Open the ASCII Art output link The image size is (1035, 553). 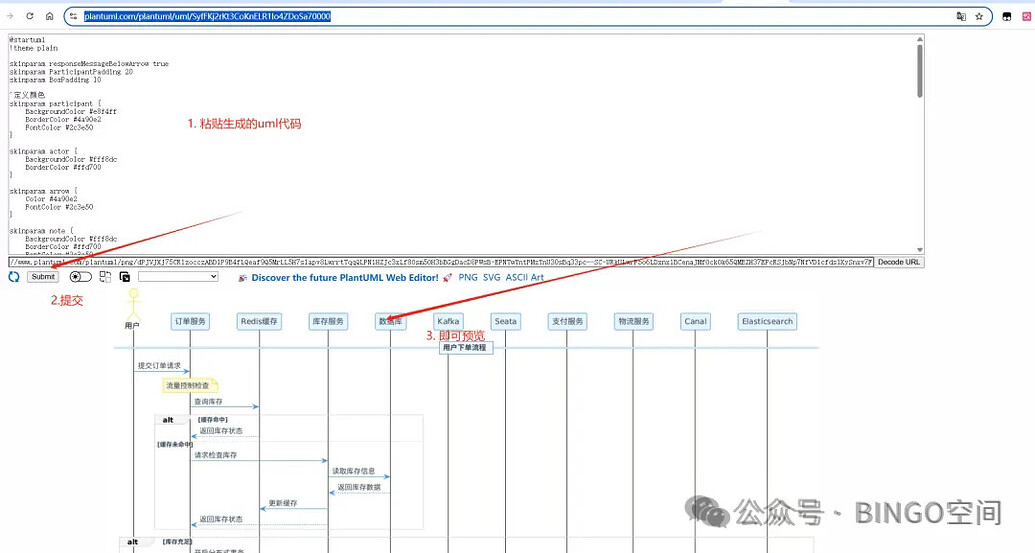[x=525, y=278]
